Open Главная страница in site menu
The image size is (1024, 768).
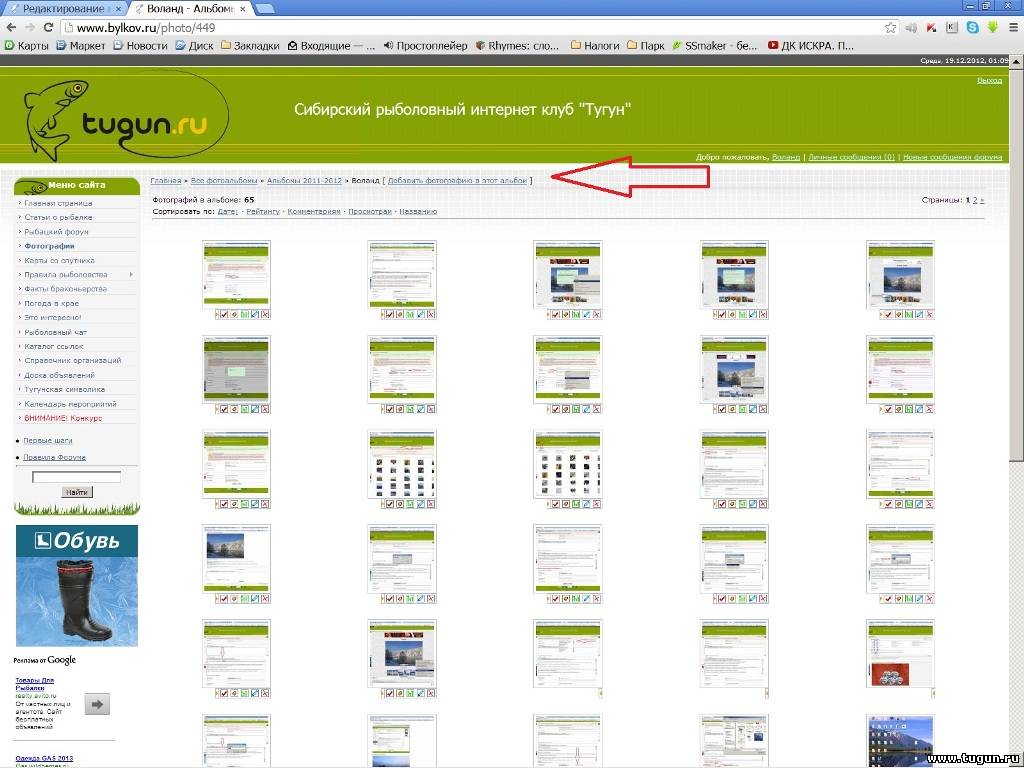click(58, 203)
